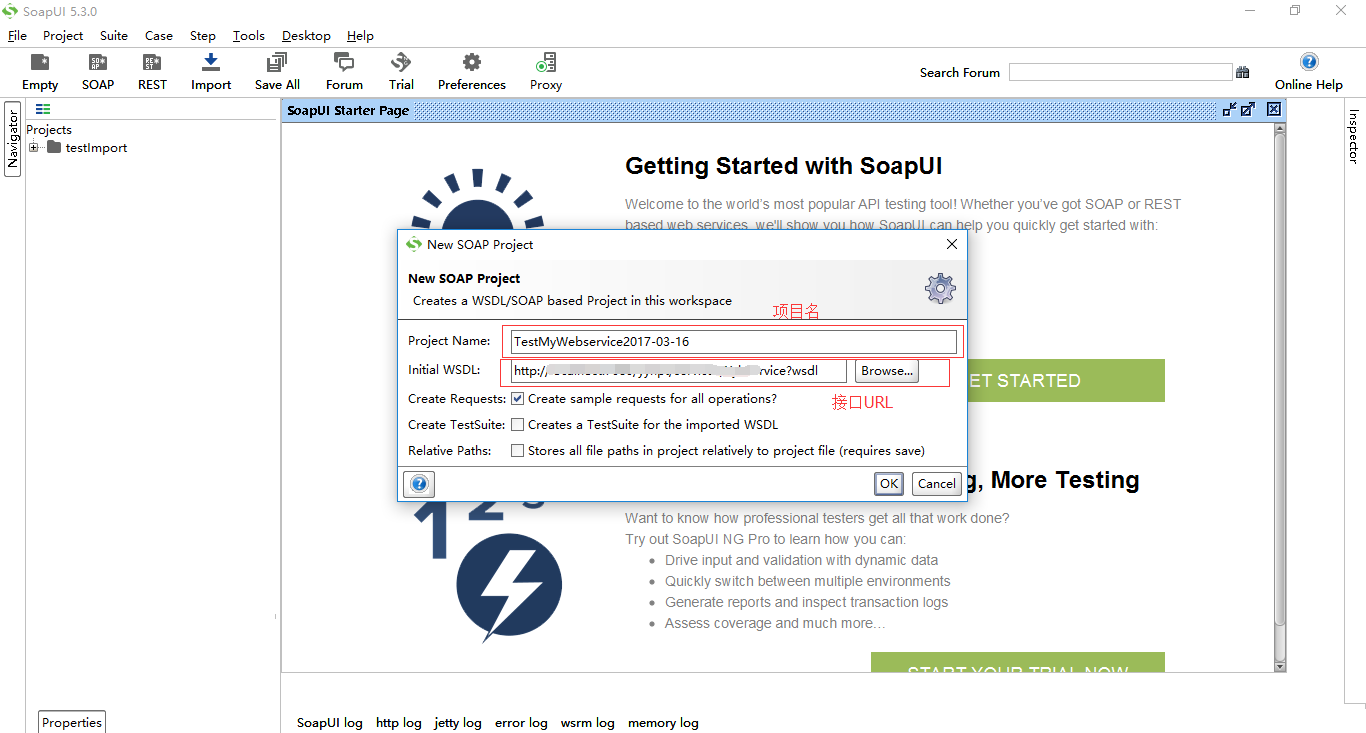This screenshot has width=1366, height=733.
Task: Click the gear icon in the New SOAP Project dialog
Action: [x=939, y=288]
